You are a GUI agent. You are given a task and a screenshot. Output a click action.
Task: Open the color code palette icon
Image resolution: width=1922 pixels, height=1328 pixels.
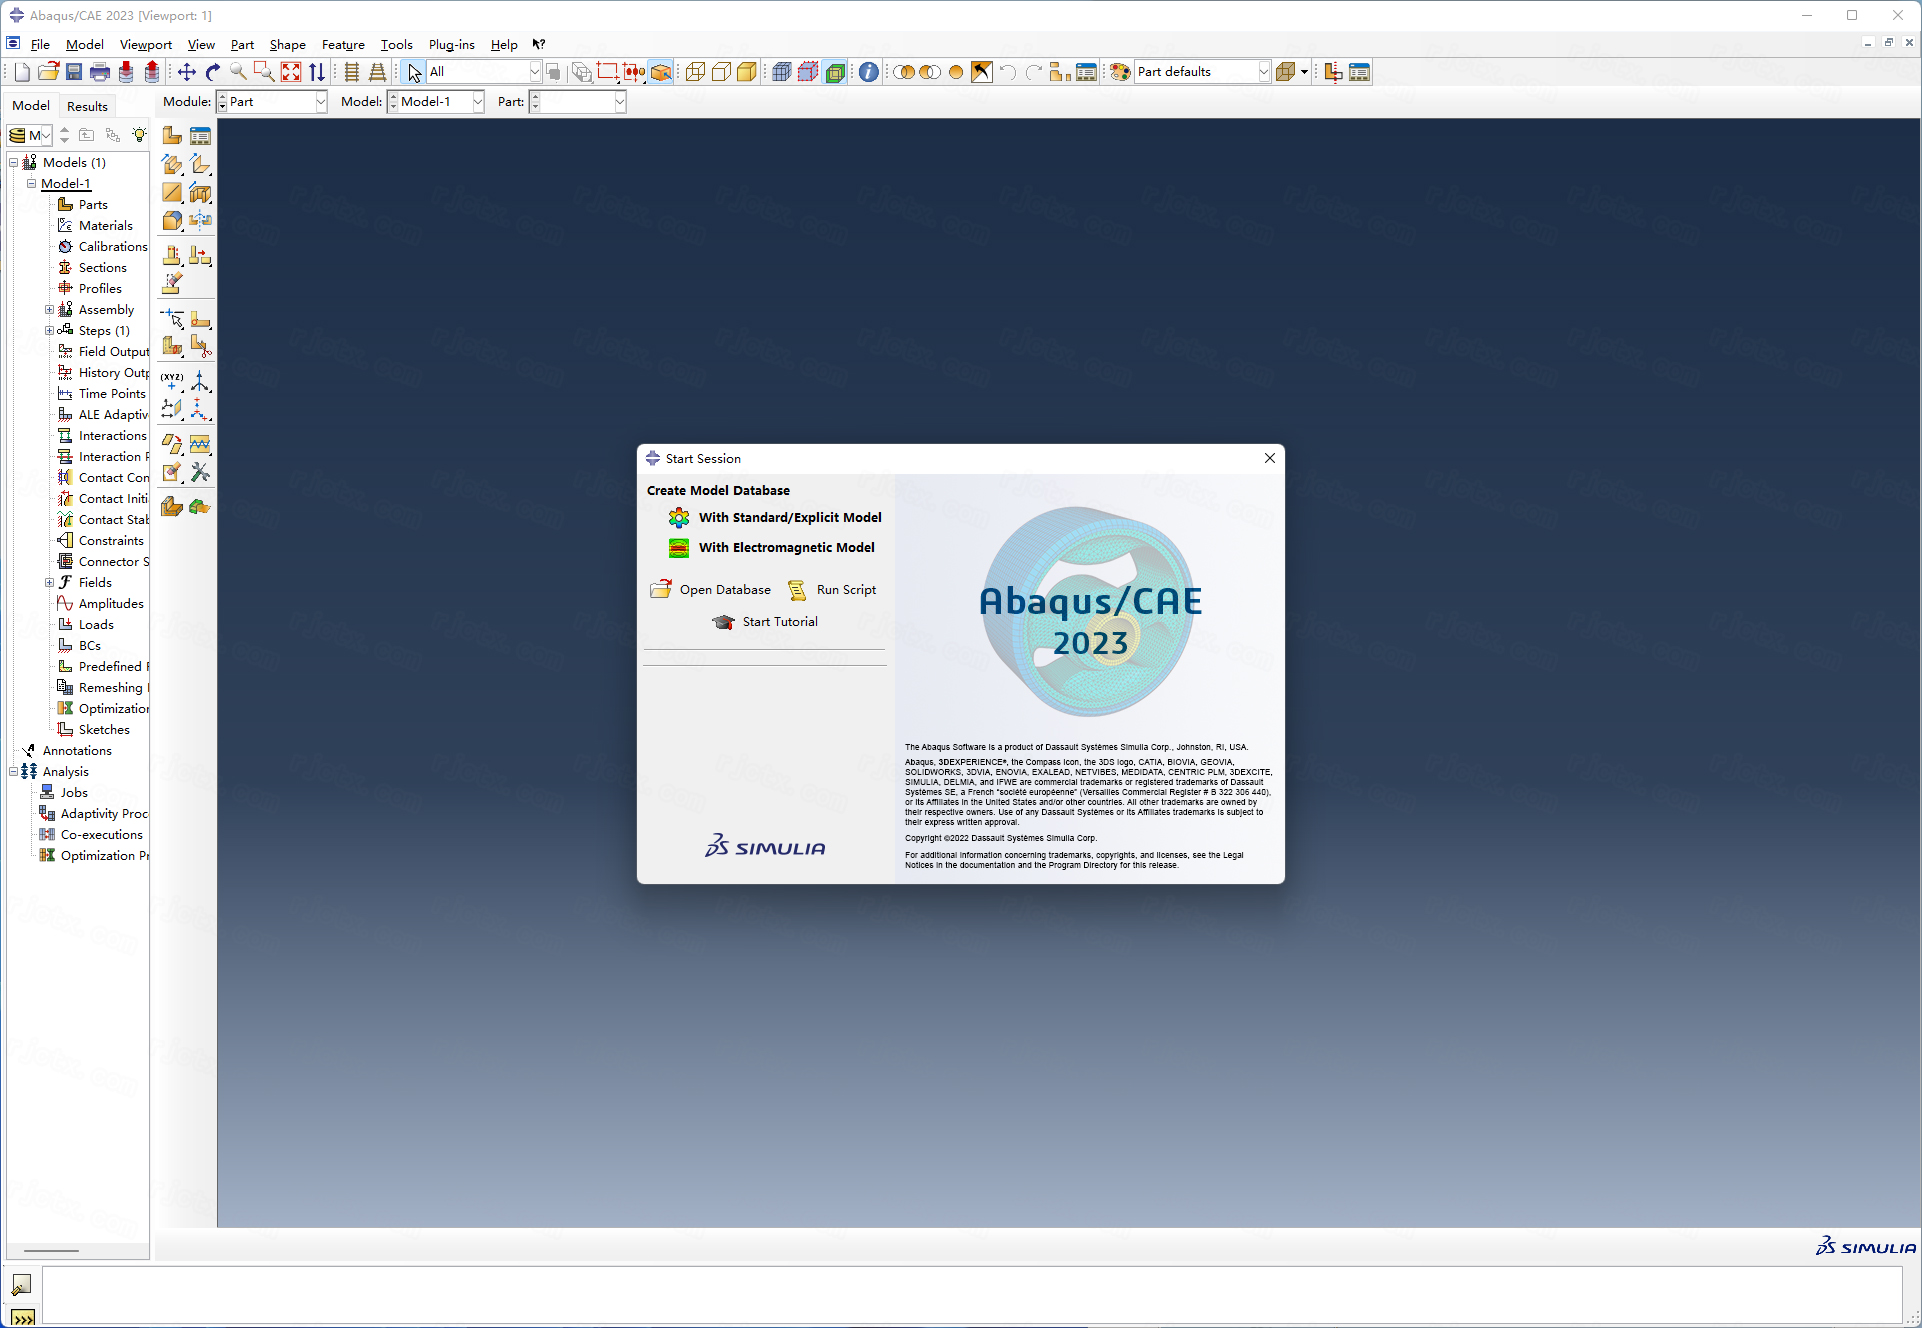coord(1119,71)
